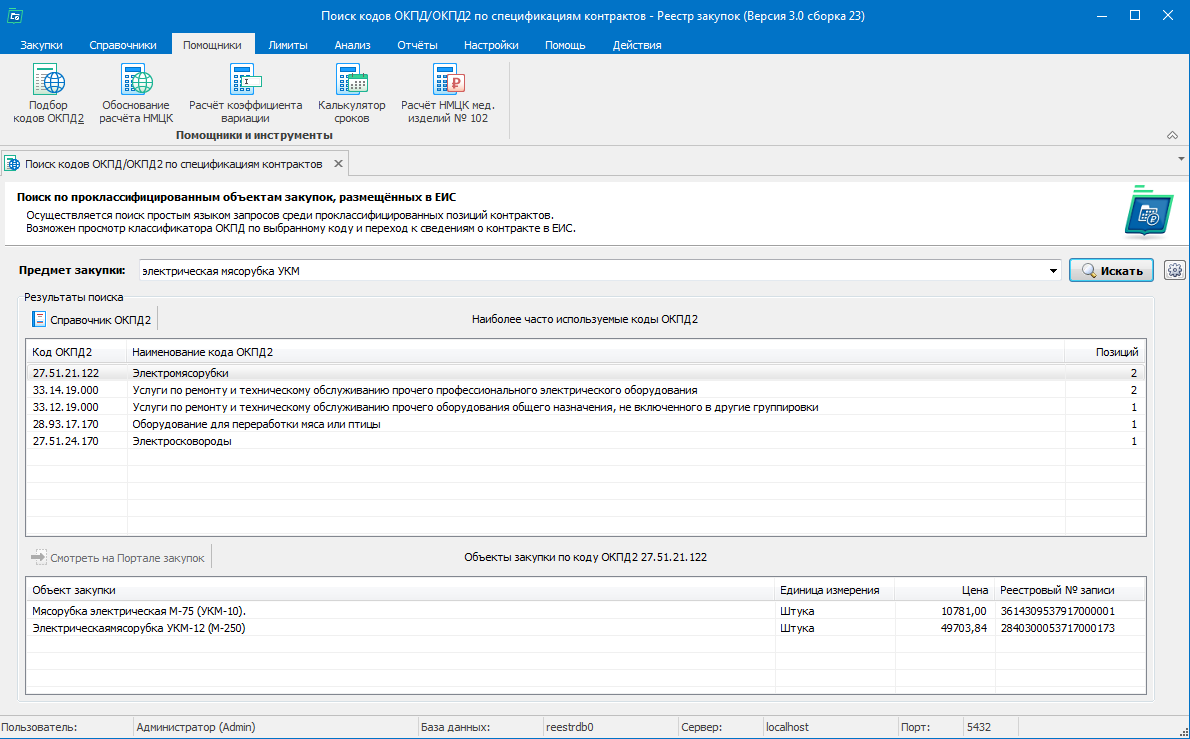Click the localhost server status entry
This screenshot has height=739, width=1190.
[787, 727]
